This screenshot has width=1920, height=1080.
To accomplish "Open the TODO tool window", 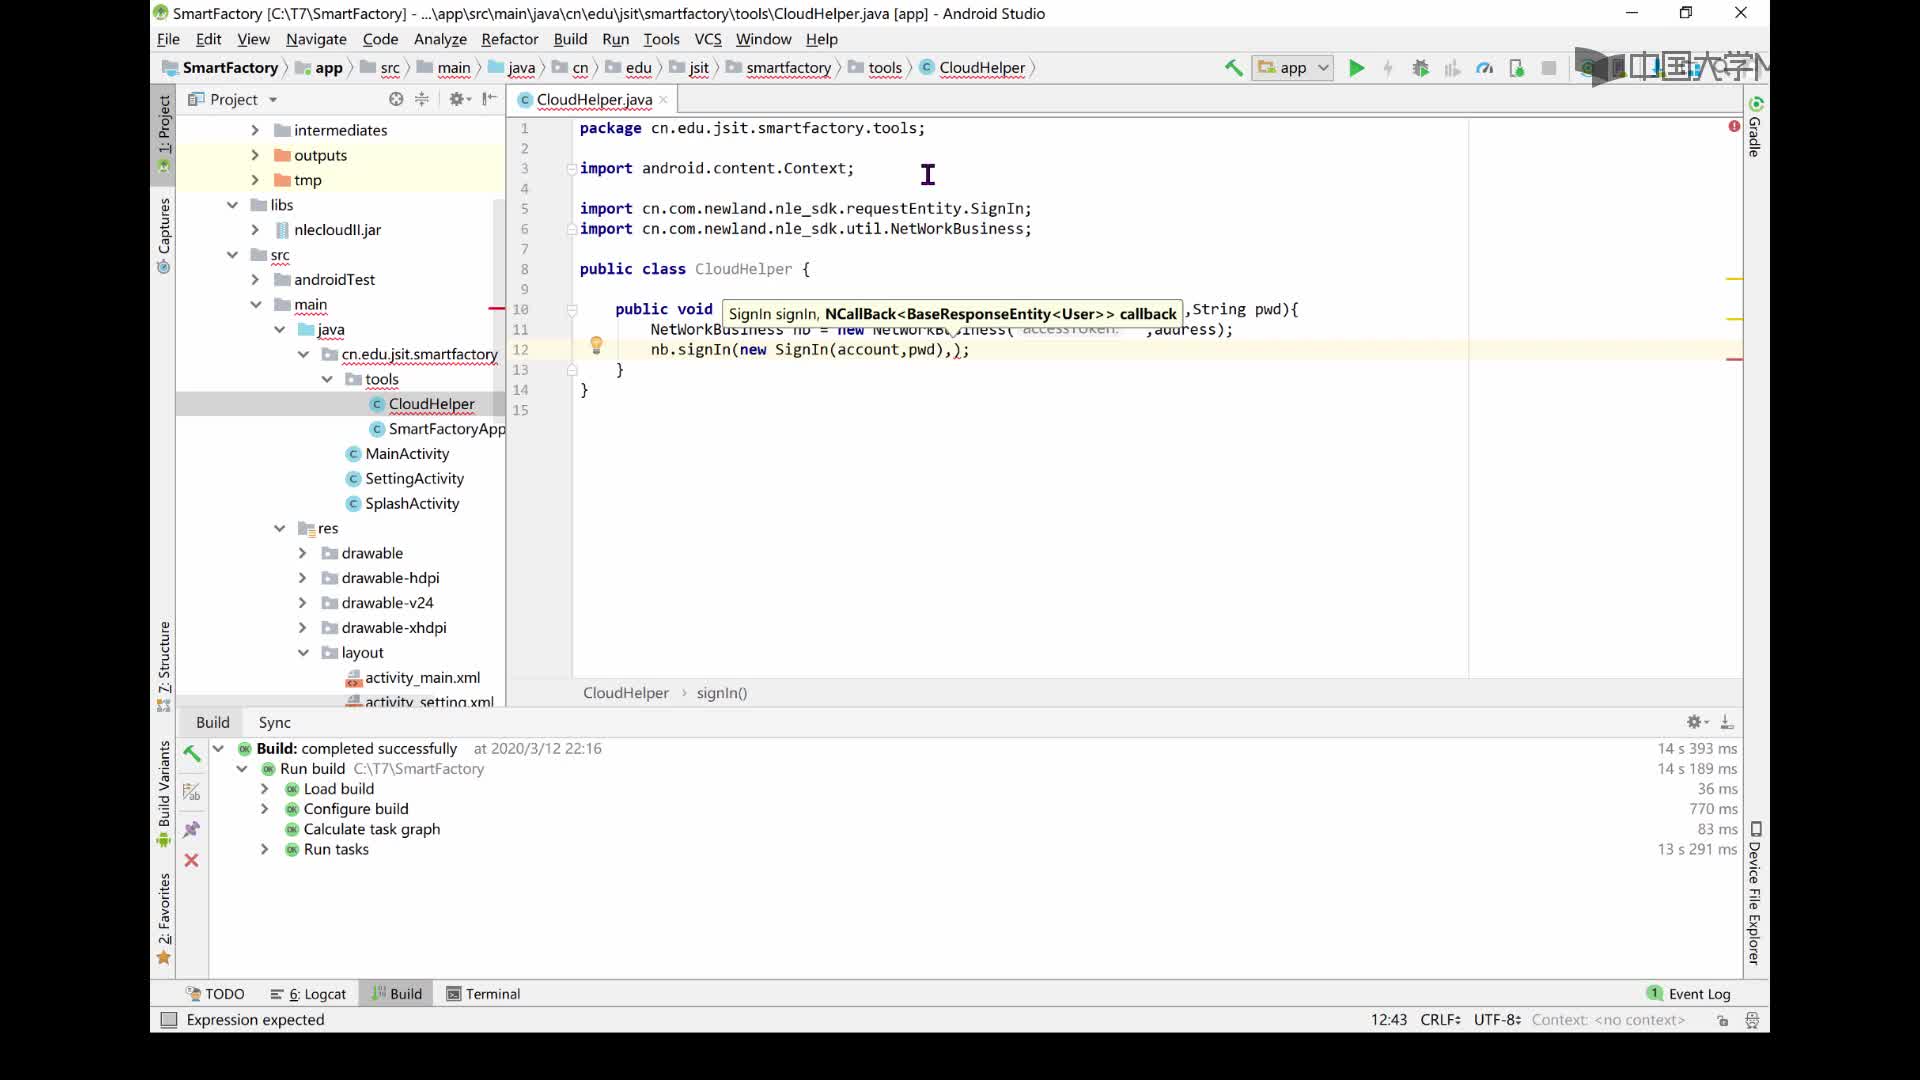I will (215, 994).
